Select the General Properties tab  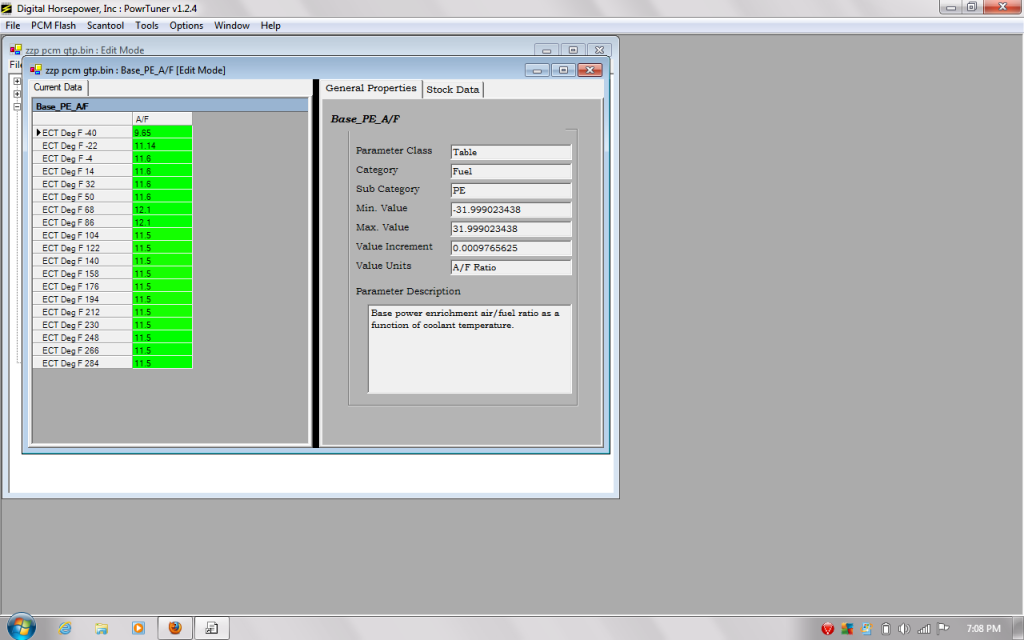(x=371, y=88)
